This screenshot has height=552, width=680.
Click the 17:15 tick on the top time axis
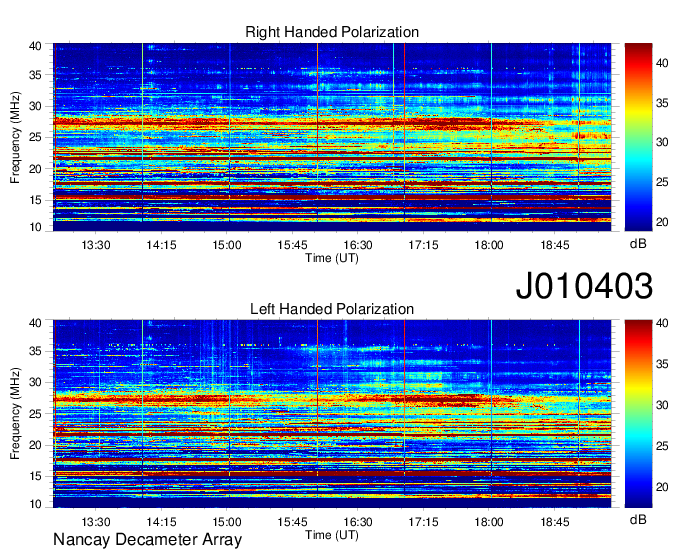pyautogui.click(x=423, y=245)
